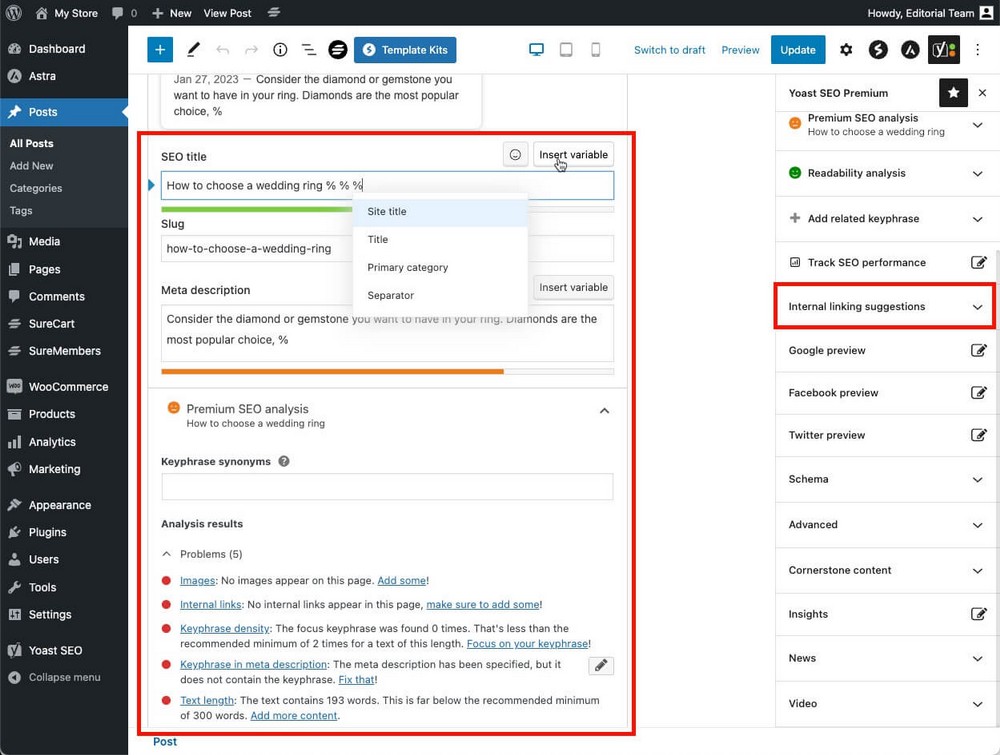Open the three-dot Options menu
Image resolution: width=1000 pixels, height=755 pixels.
pyautogui.click(x=977, y=50)
